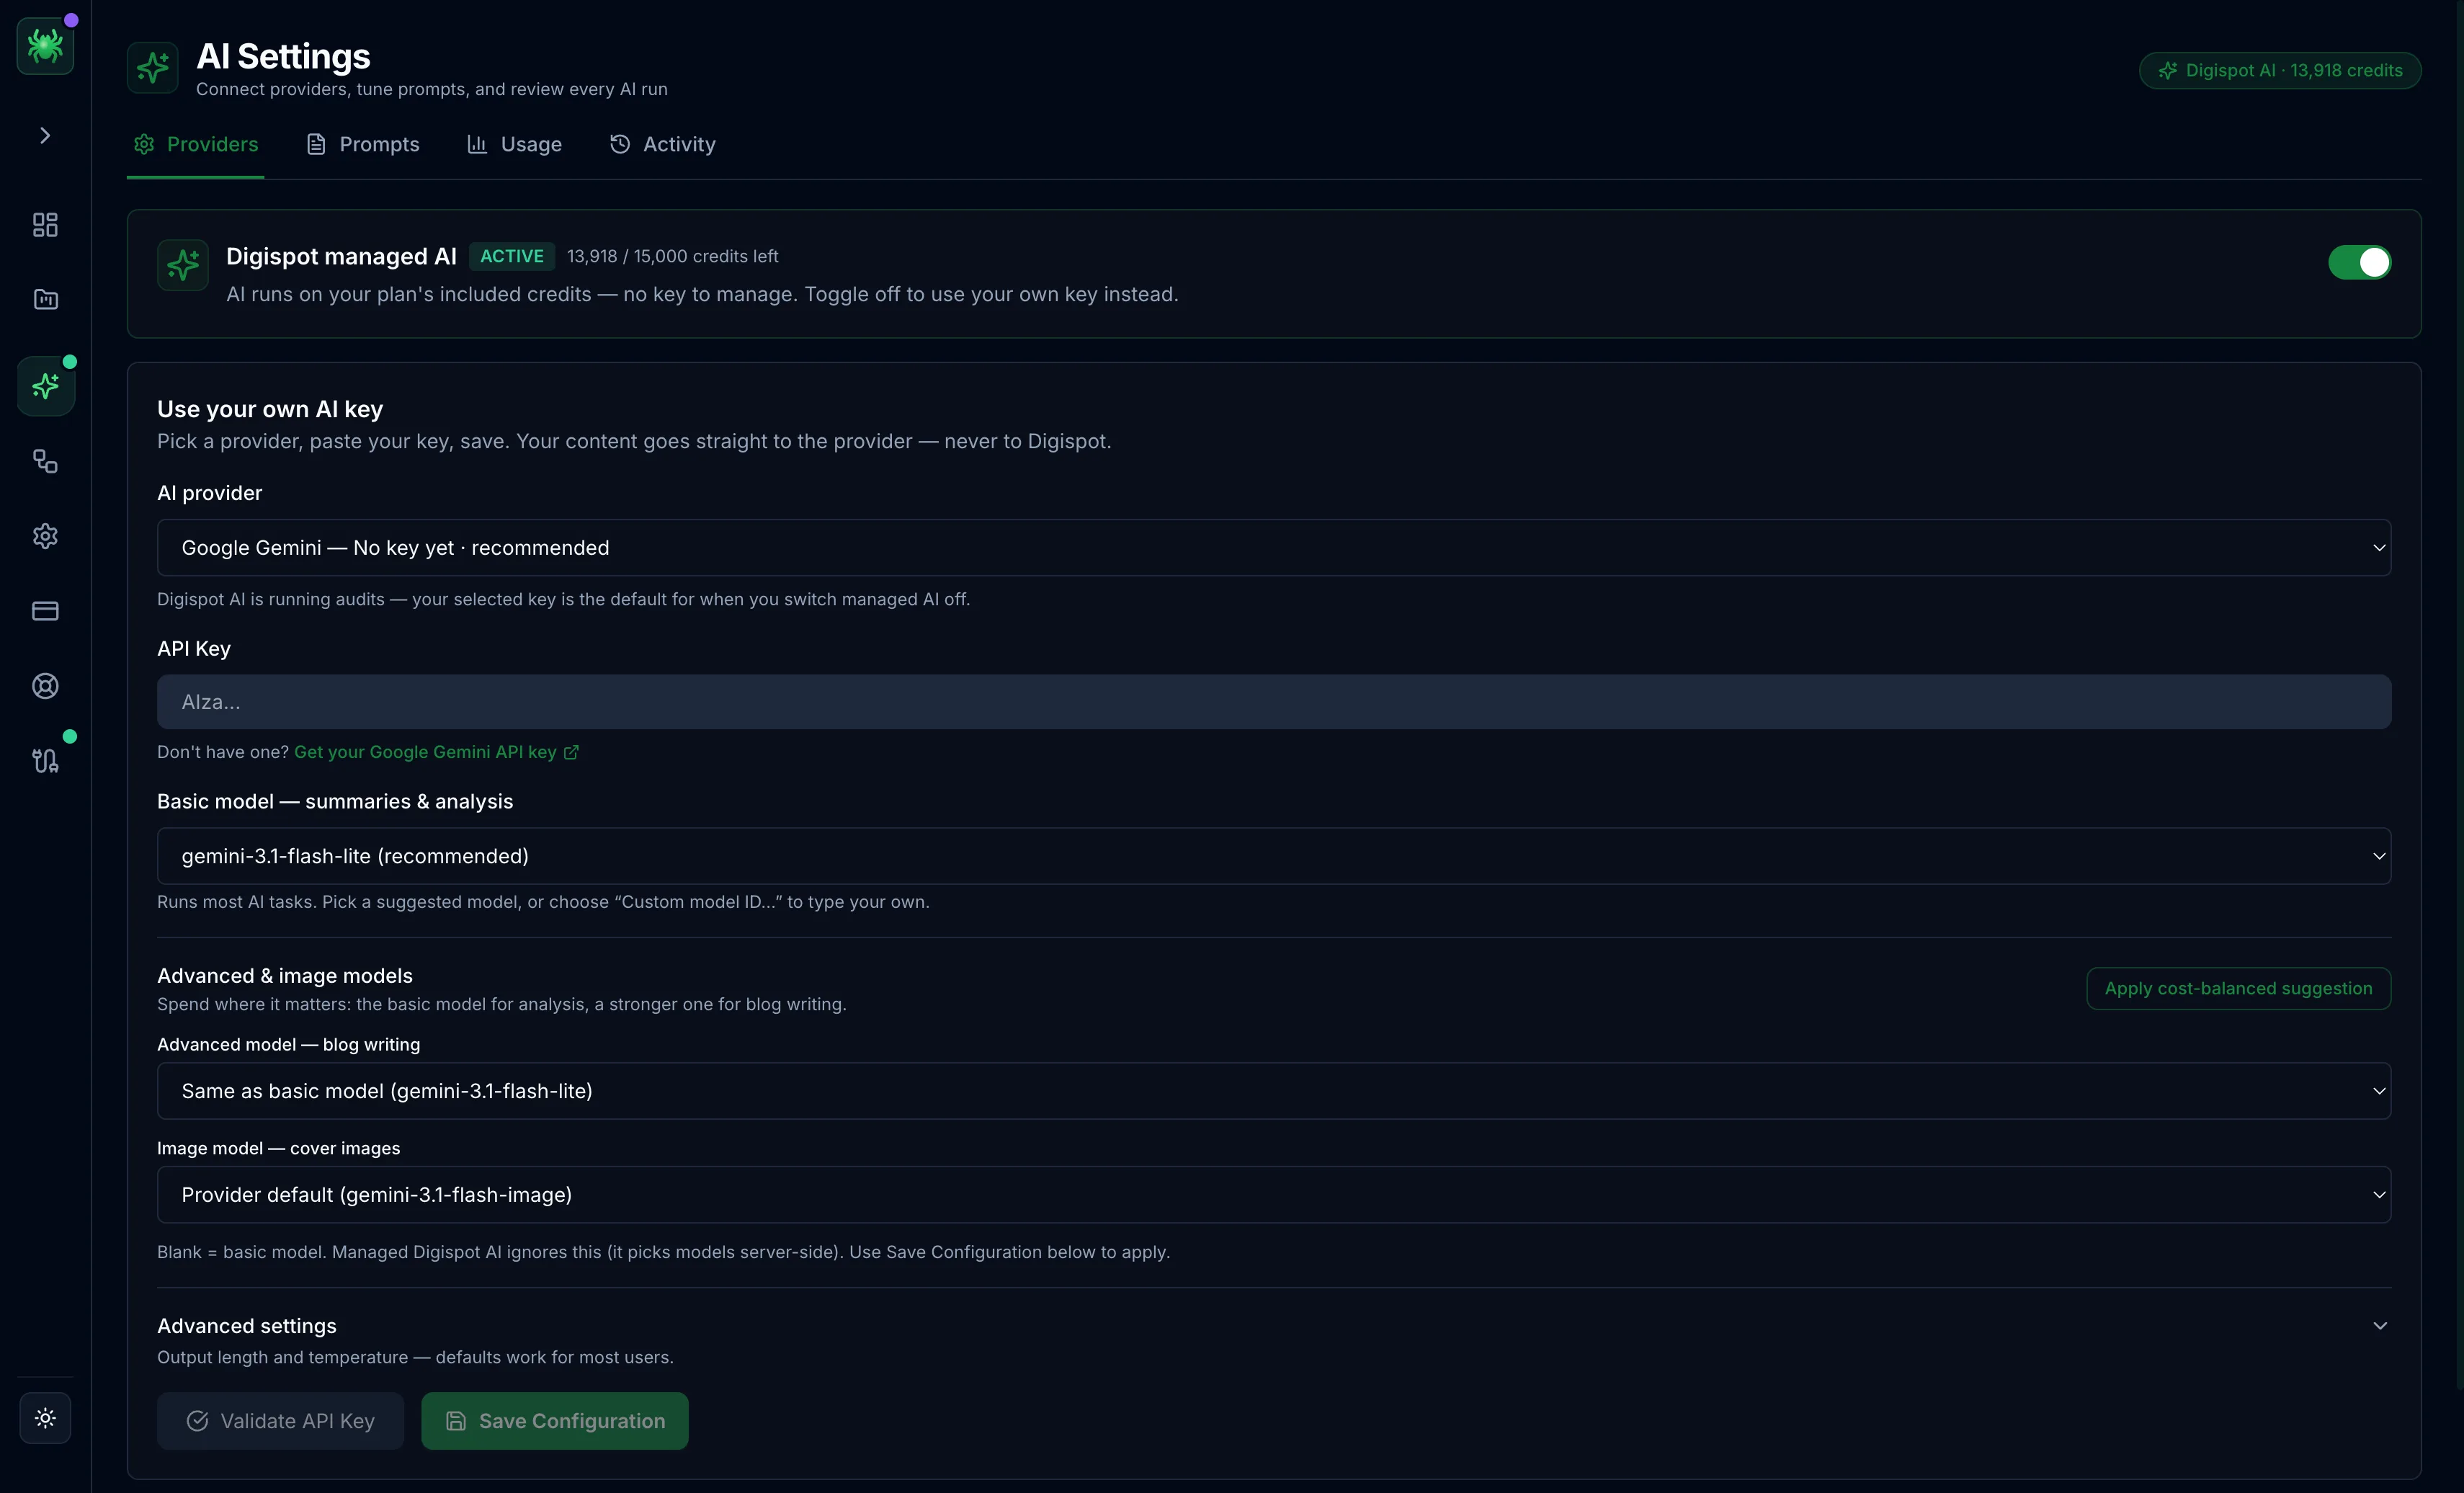Open the billing card icon in sidebar

coord(45,611)
